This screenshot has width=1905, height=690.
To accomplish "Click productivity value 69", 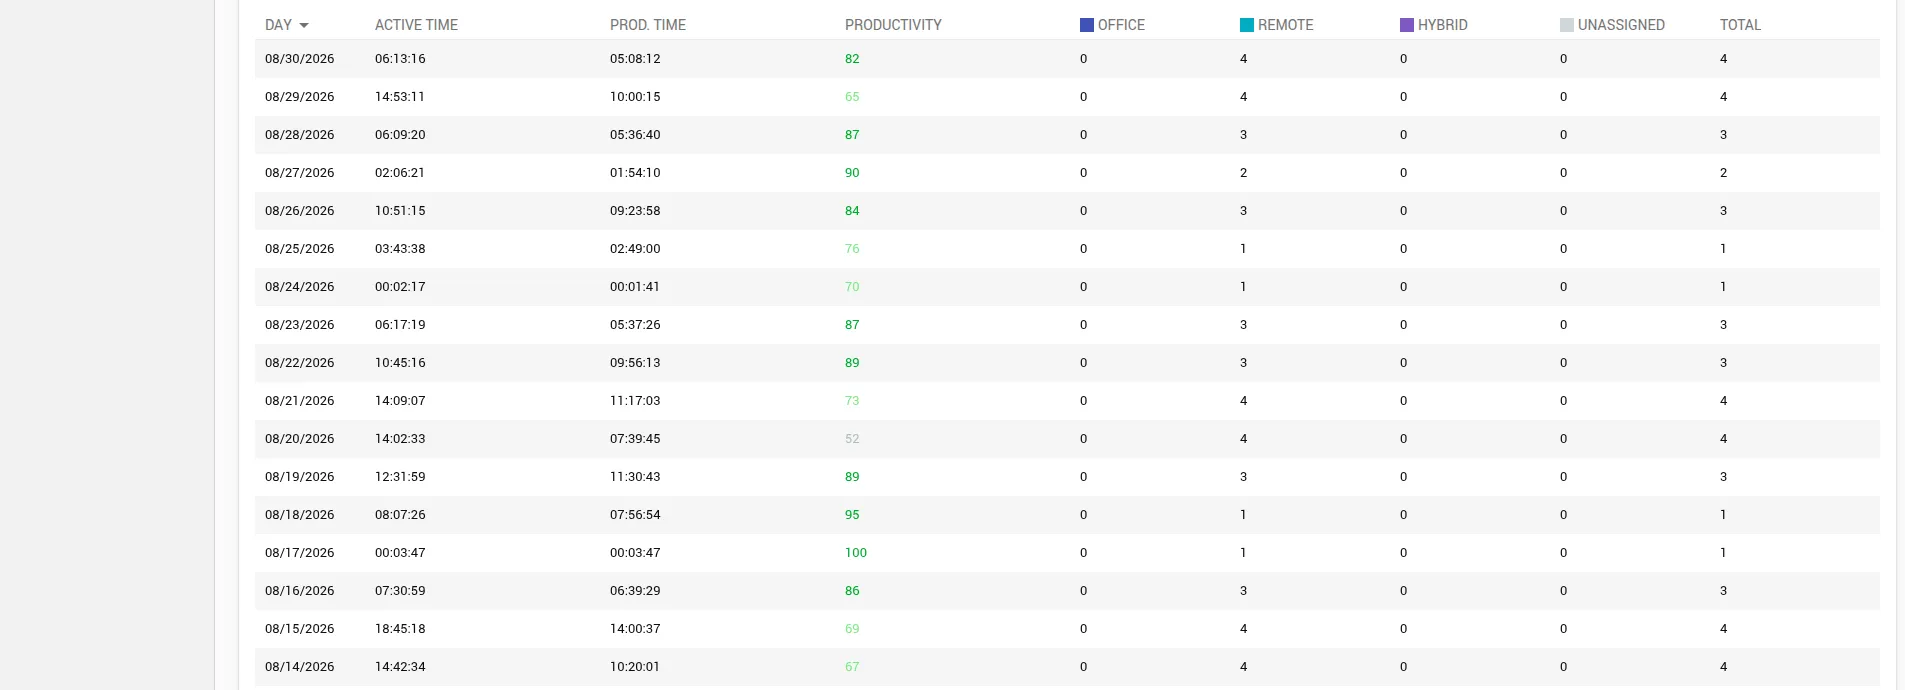I will (x=852, y=629).
